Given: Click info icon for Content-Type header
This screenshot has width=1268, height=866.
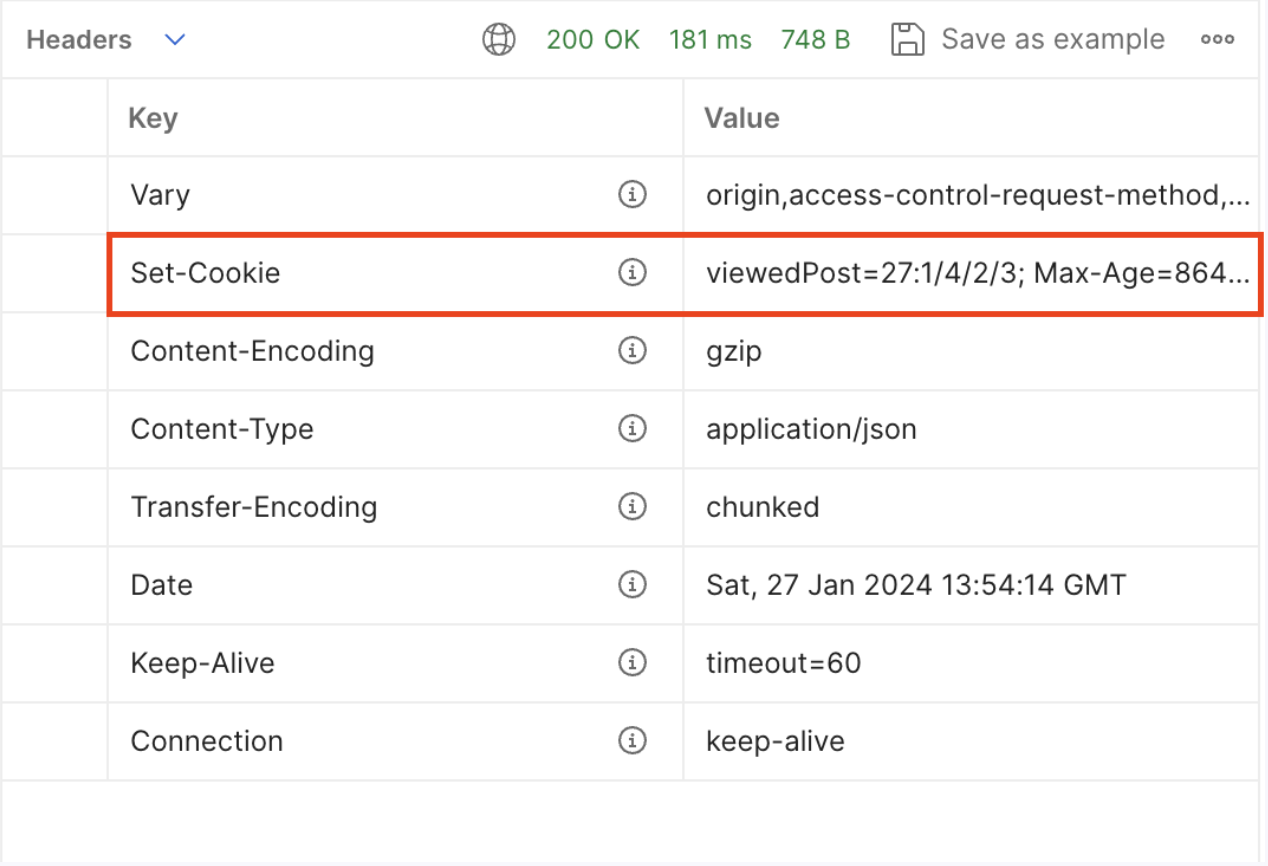Looking at the screenshot, I should [x=632, y=429].
